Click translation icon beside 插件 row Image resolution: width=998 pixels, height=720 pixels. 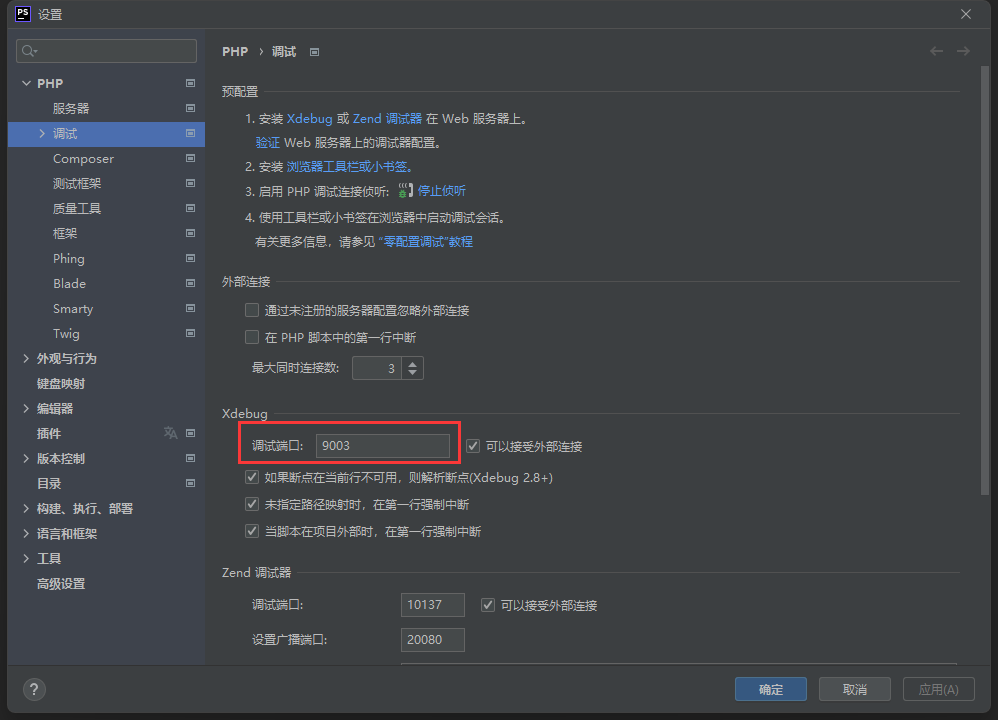coord(170,433)
